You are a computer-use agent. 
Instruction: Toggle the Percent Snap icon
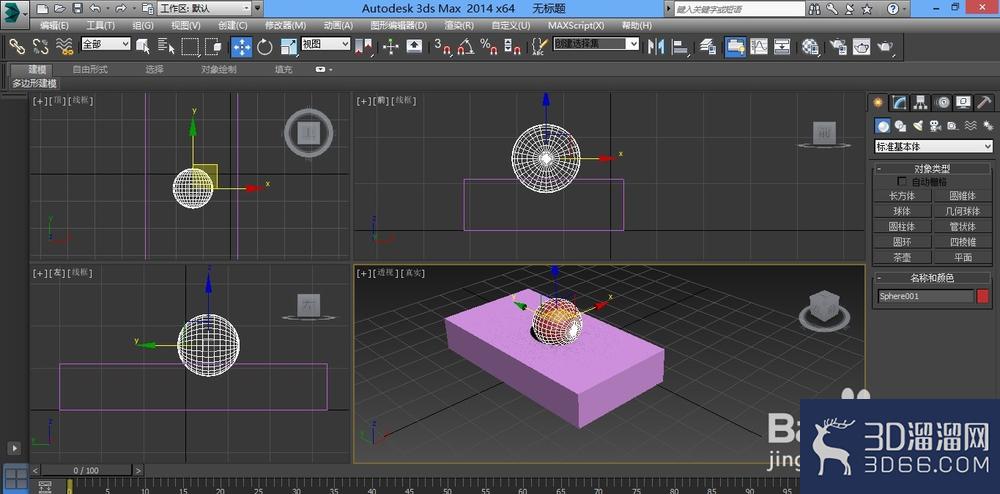pyautogui.click(x=489, y=46)
